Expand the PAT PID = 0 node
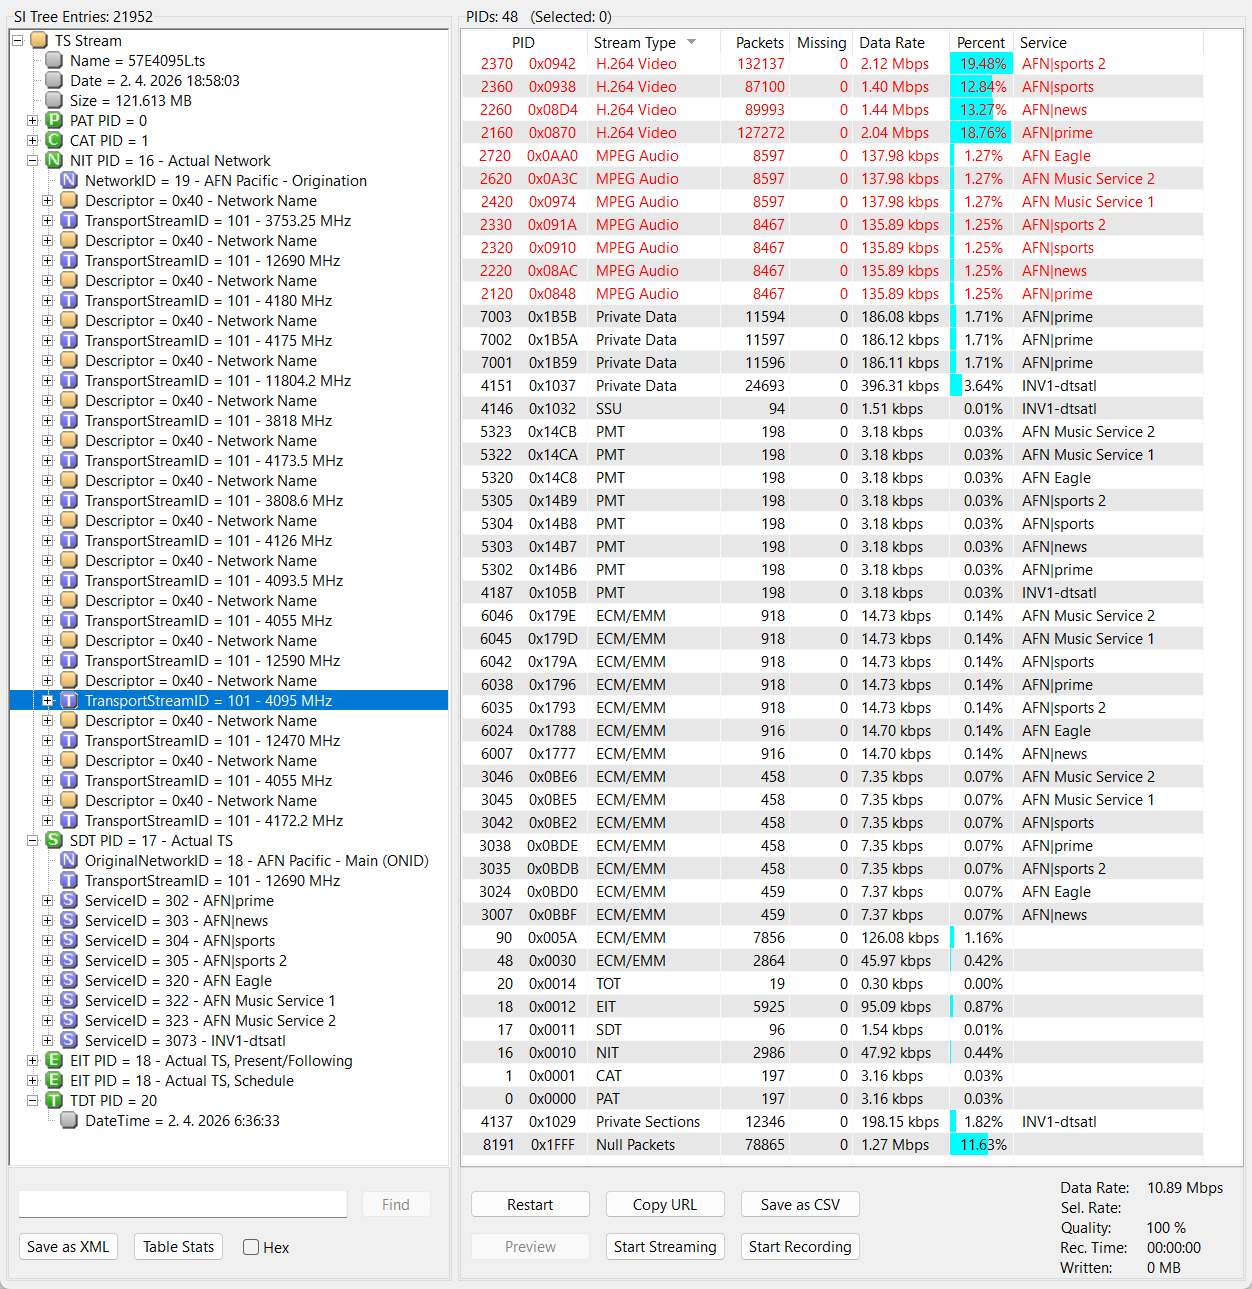The height and width of the screenshot is (1289, 1252). point(32,121)
